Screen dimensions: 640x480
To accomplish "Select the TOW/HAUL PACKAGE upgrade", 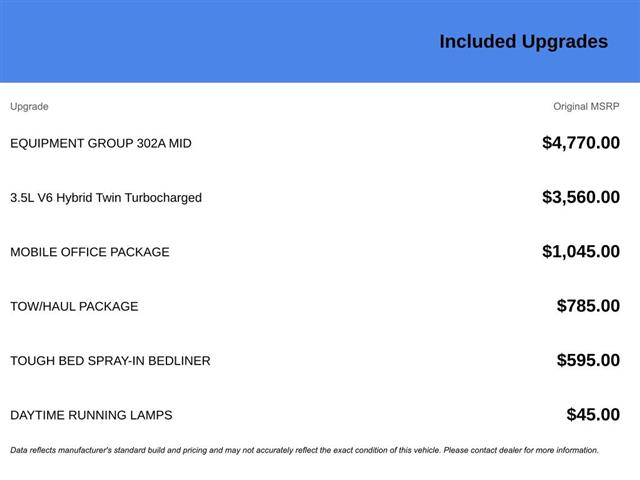I will (74, 306).
